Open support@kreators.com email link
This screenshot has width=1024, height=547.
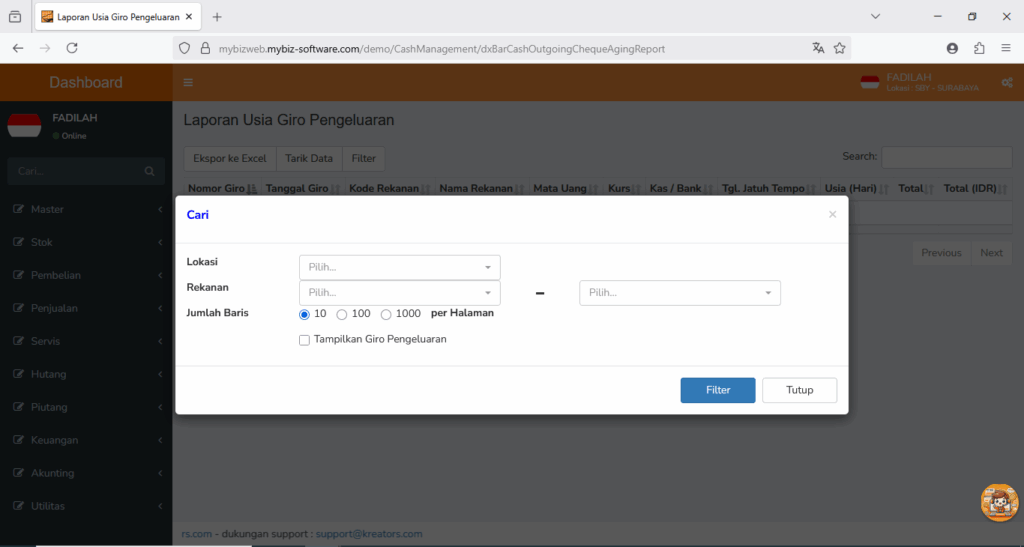pos(369,534)
